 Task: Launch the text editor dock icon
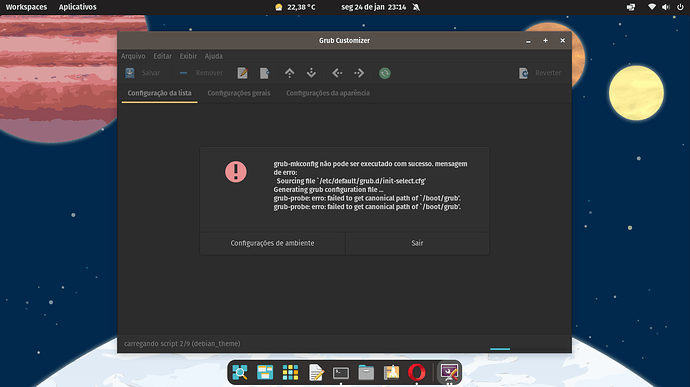click(316, 372)
